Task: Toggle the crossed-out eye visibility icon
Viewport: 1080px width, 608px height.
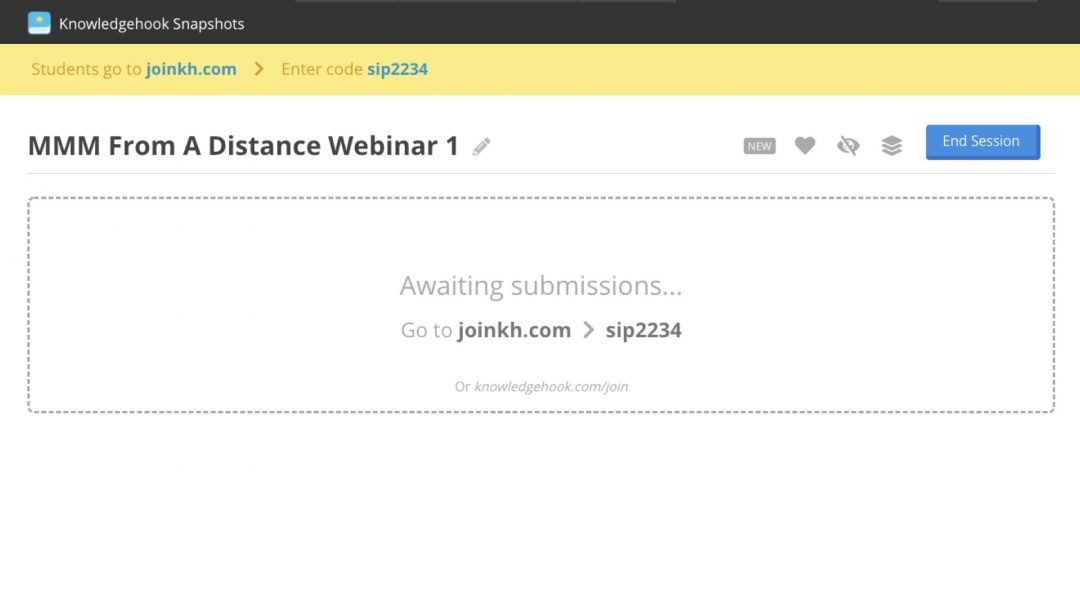Action: (848, 146)
